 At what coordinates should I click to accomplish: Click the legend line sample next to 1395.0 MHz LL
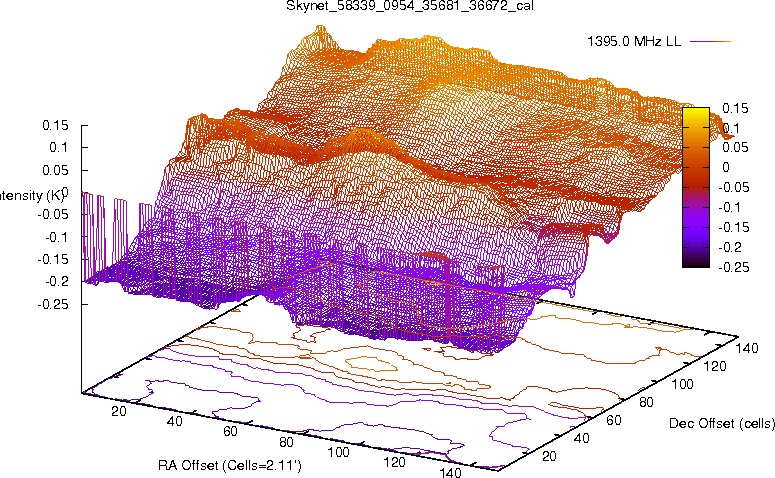click(710, 42)
